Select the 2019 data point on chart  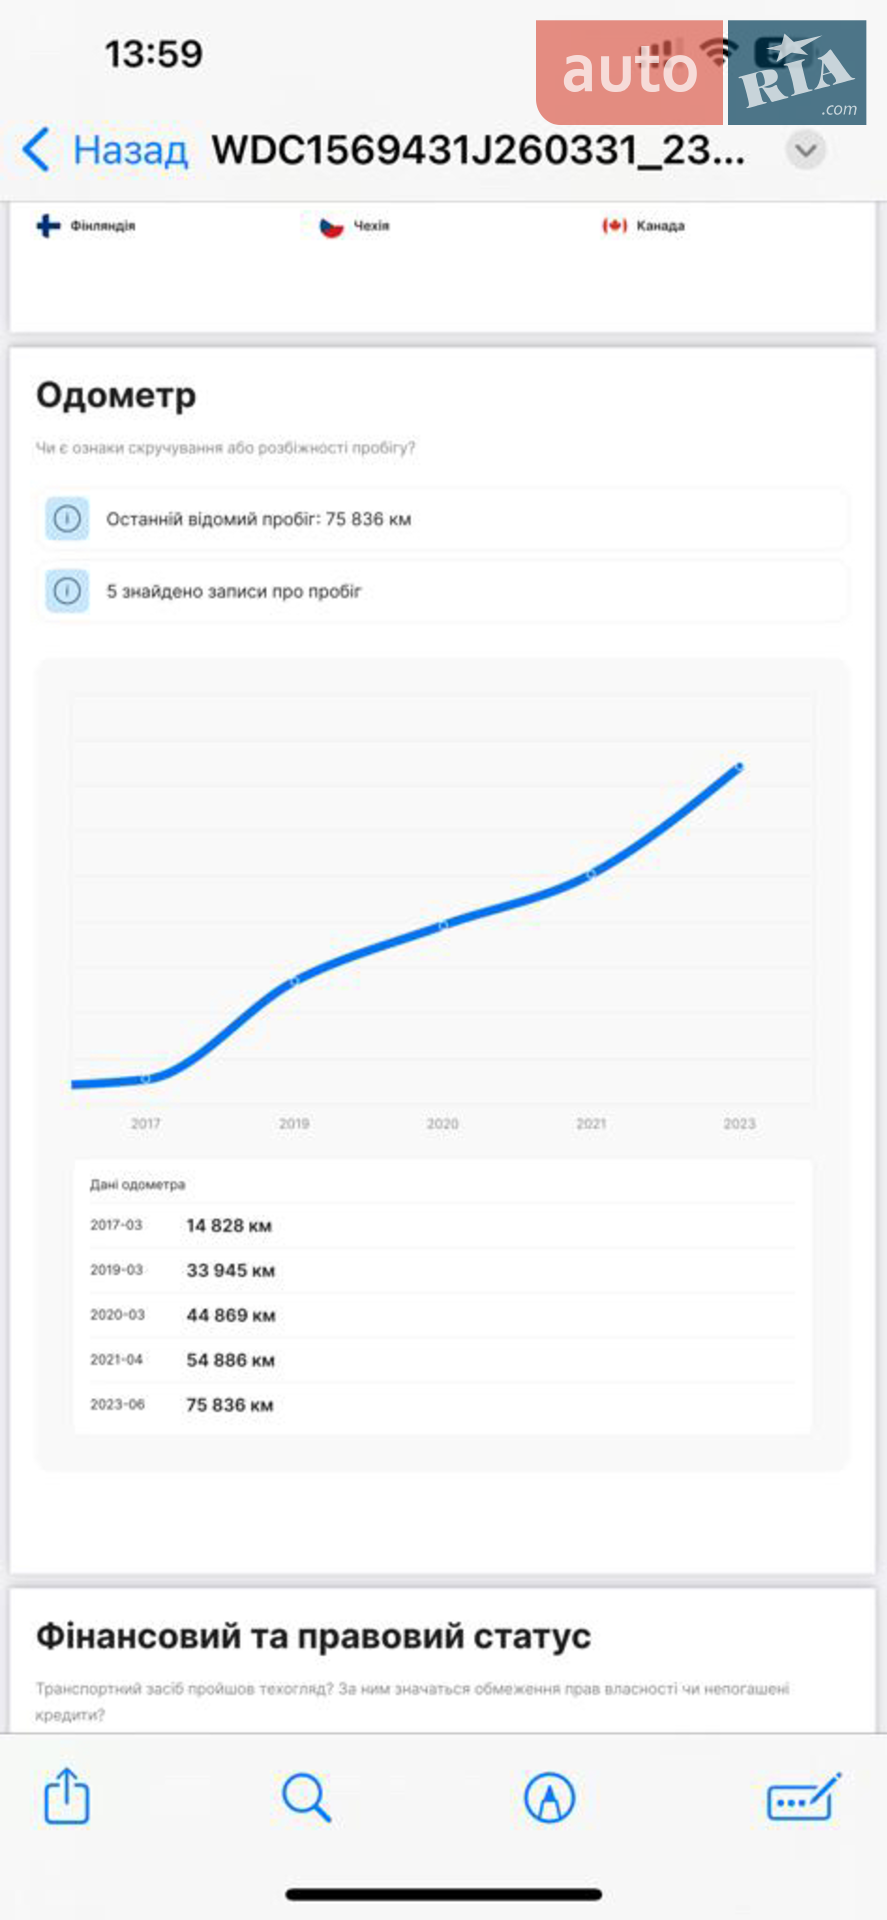click(x=294, y=982)
